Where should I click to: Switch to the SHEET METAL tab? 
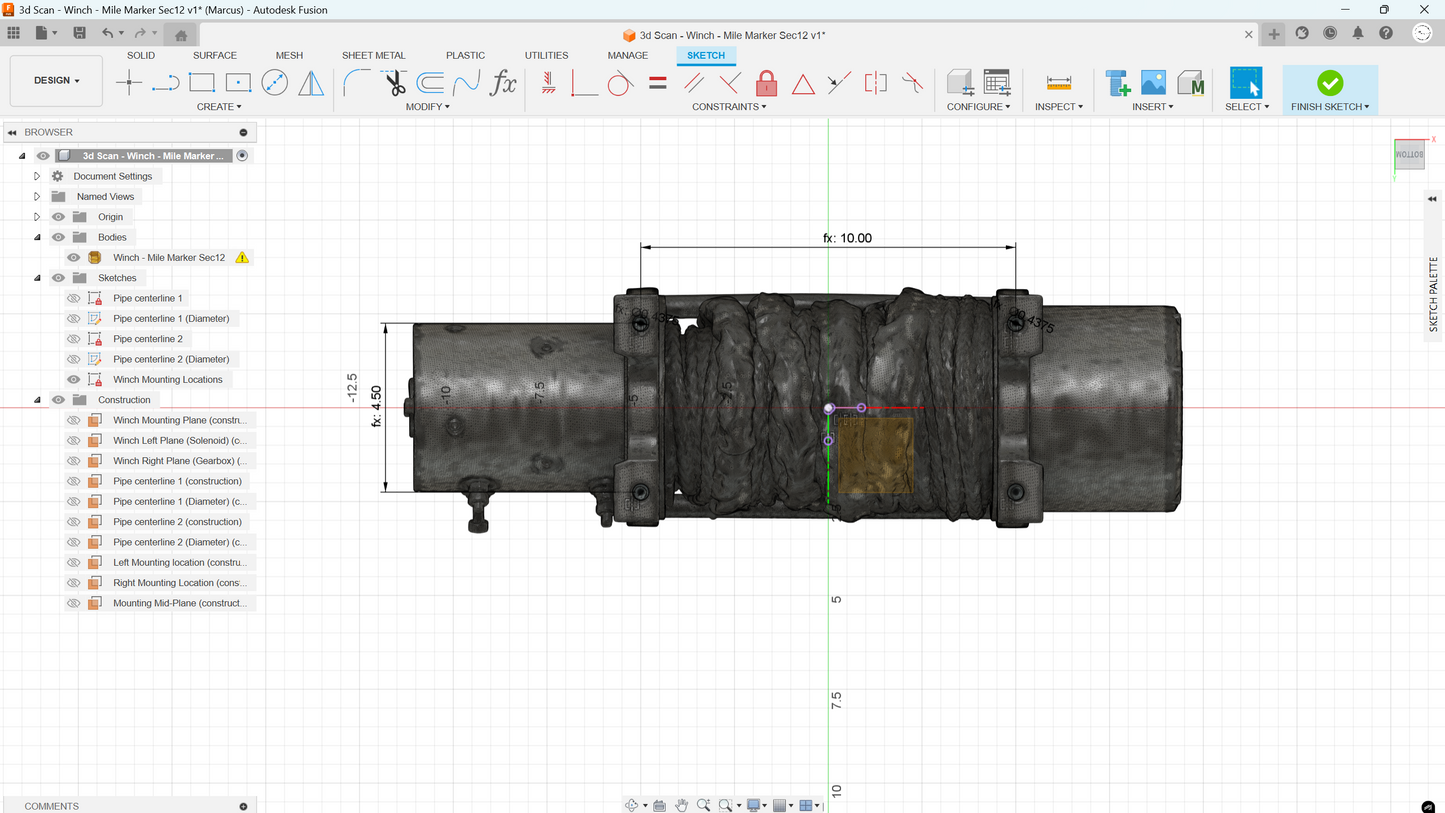pyautogui.click(x=373, y=55)
